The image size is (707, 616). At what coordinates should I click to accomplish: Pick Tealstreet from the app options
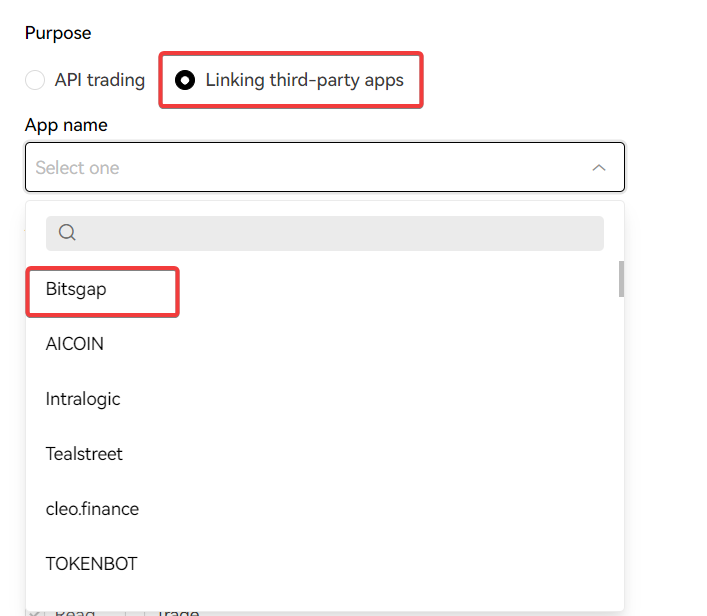(x=84, y=454)
